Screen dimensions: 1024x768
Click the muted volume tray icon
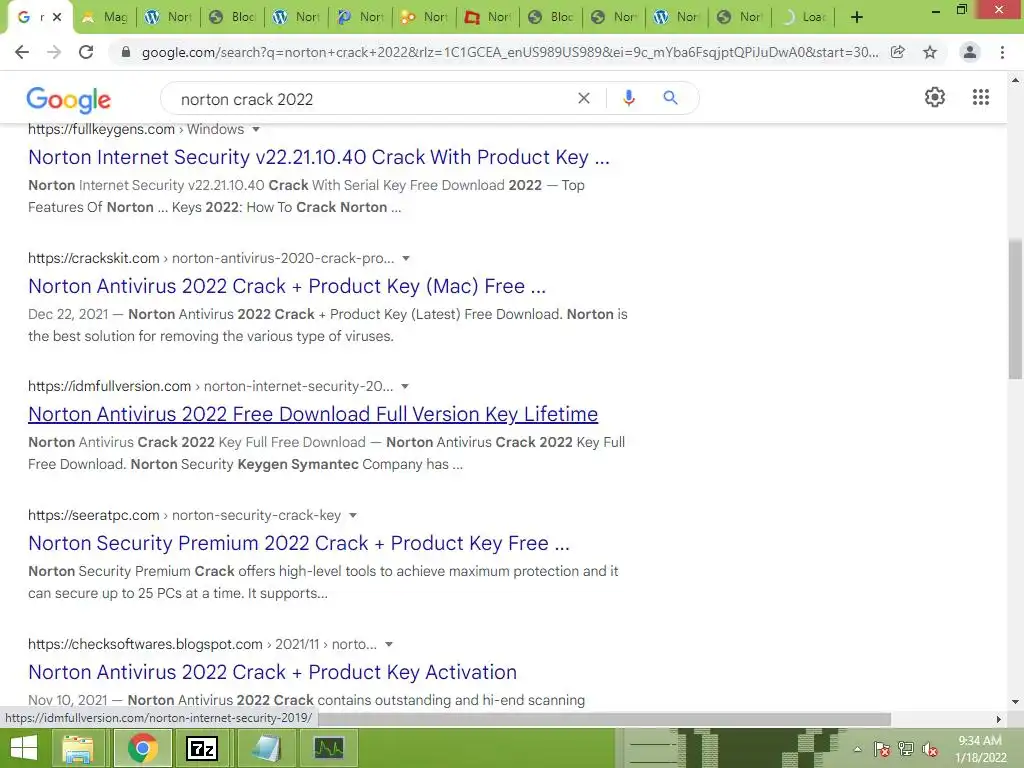point(930,749)
